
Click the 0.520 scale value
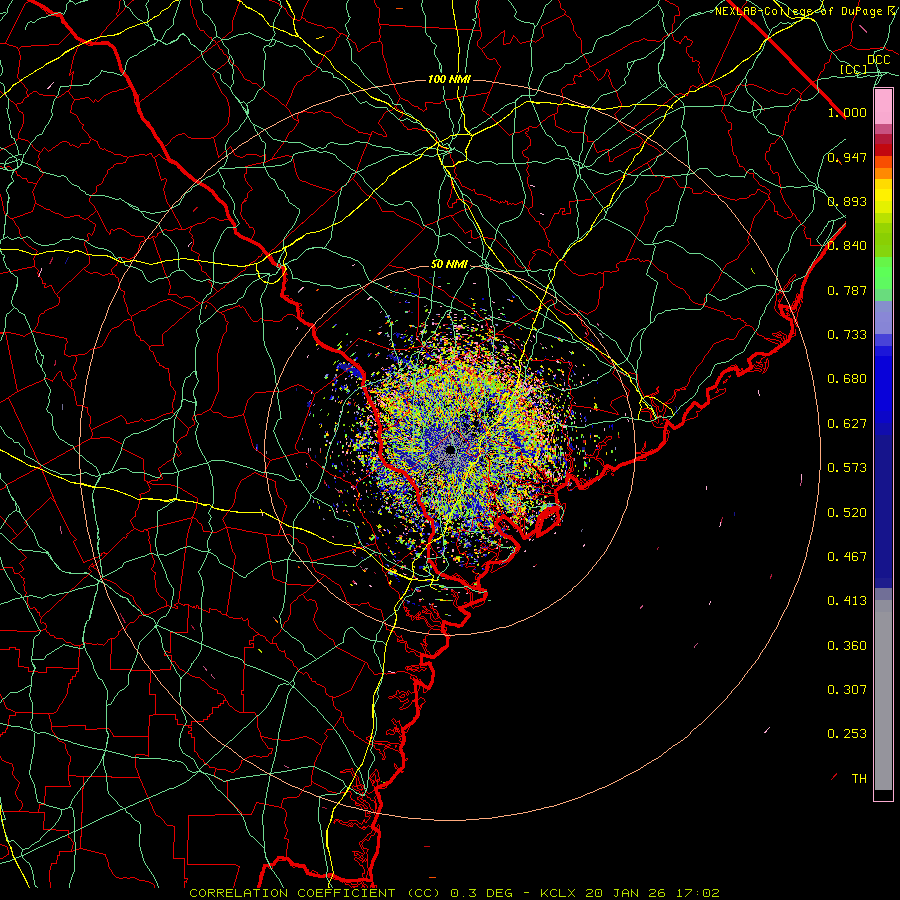[x=847, y=513]
